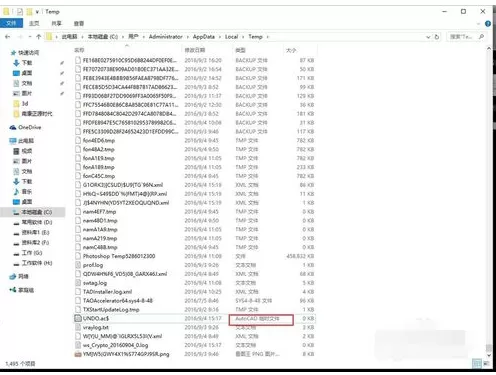Image resolution: width=496 pixels, height=375 pixels.
Task: Open Help via the blue question icon
Action: pyautogui.click(x=488, y=24)
